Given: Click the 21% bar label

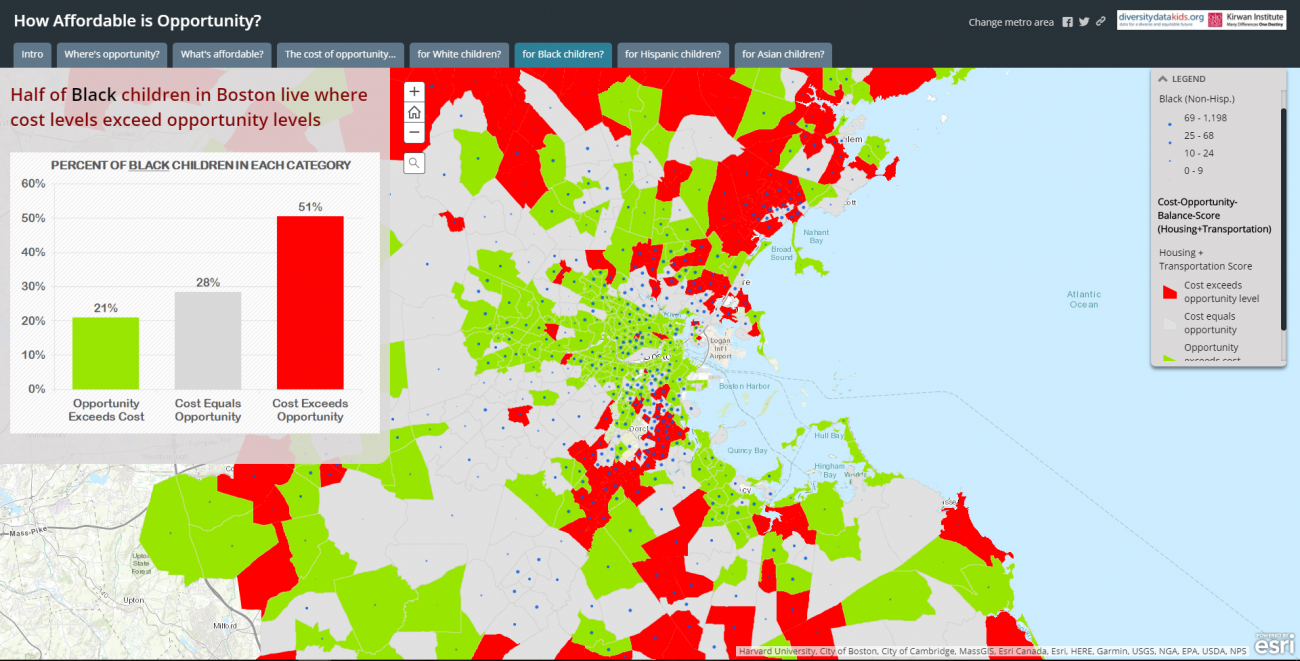Looking at the screenshot, I should [x=106, y=308].
